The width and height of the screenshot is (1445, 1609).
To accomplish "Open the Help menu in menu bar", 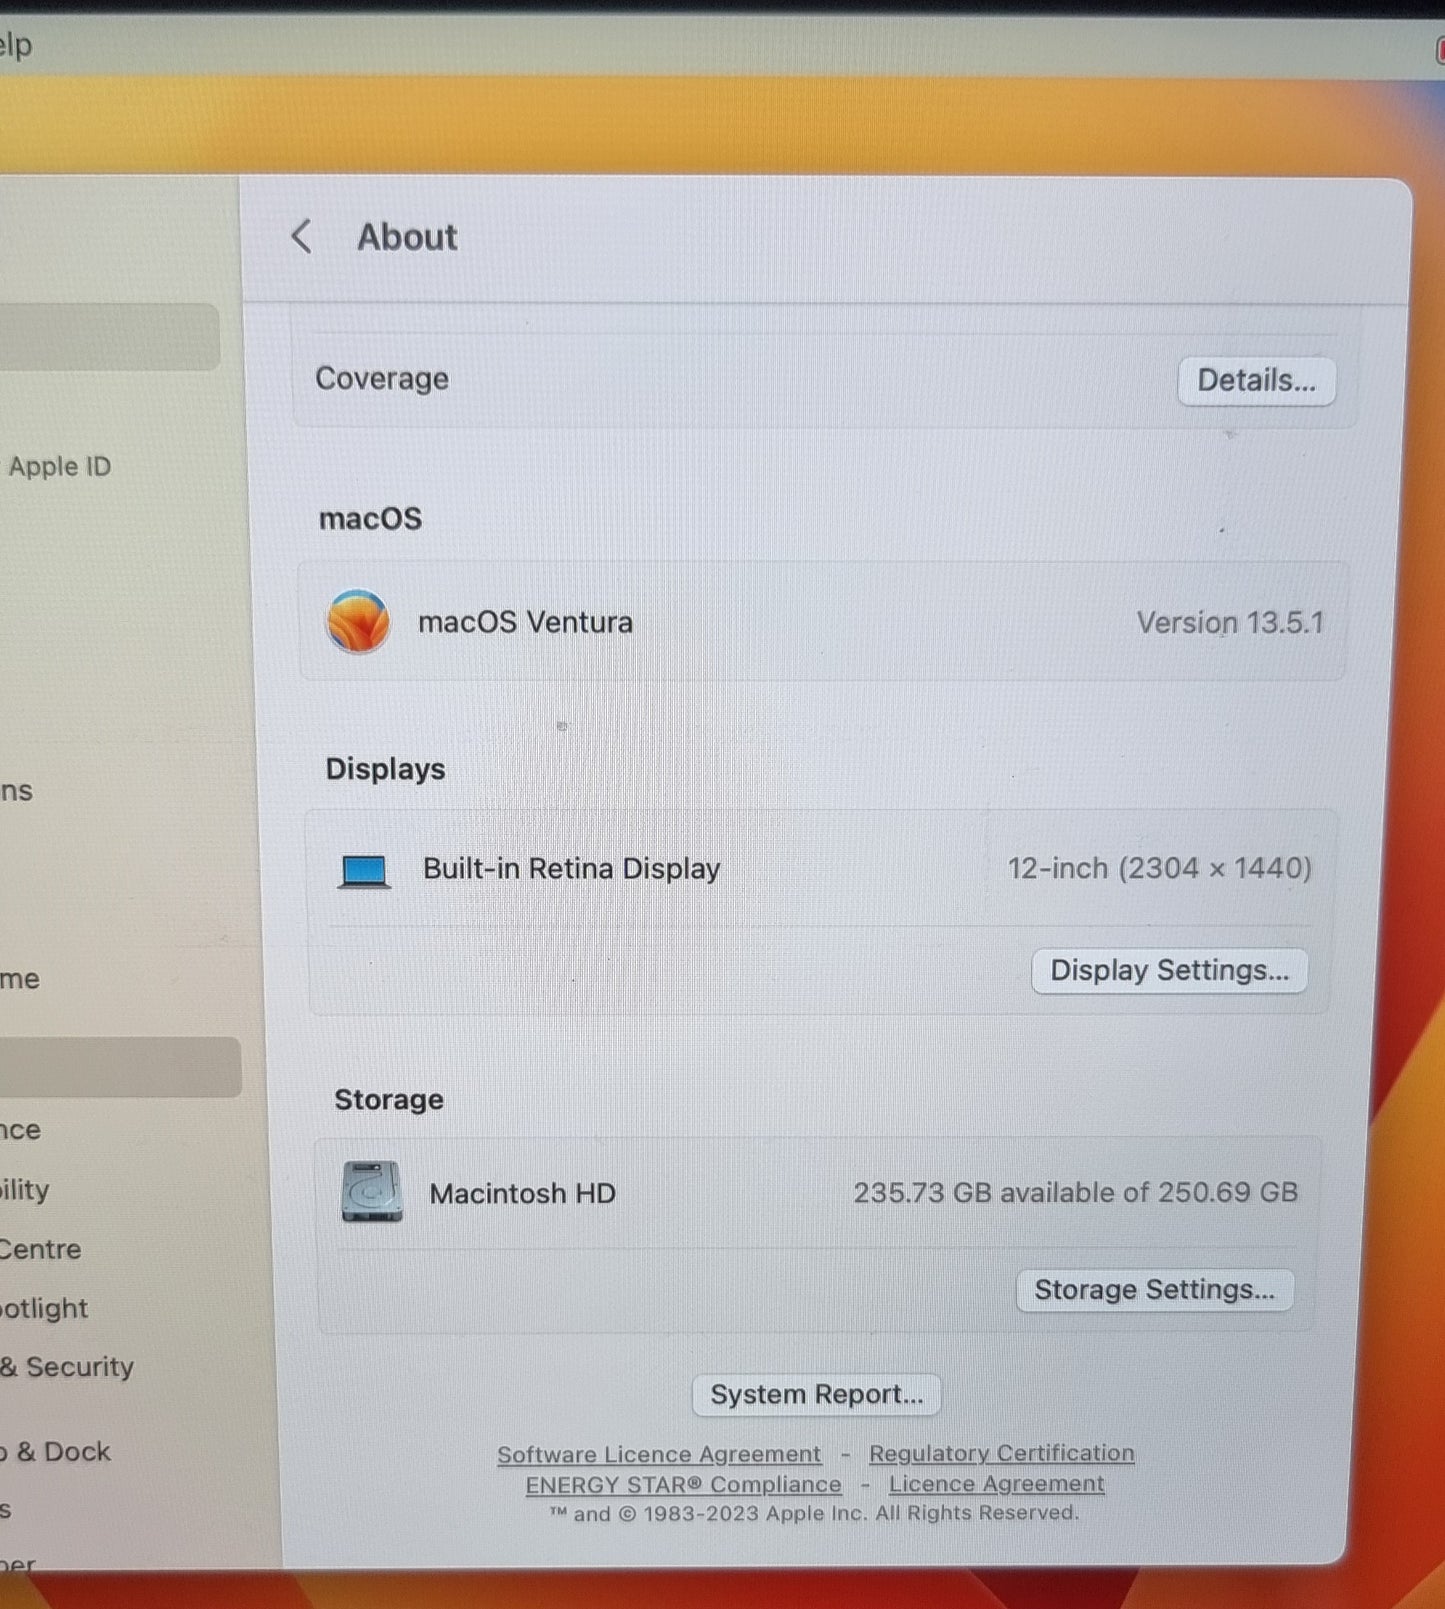I will pyautogui.click(x=15, y=45).
